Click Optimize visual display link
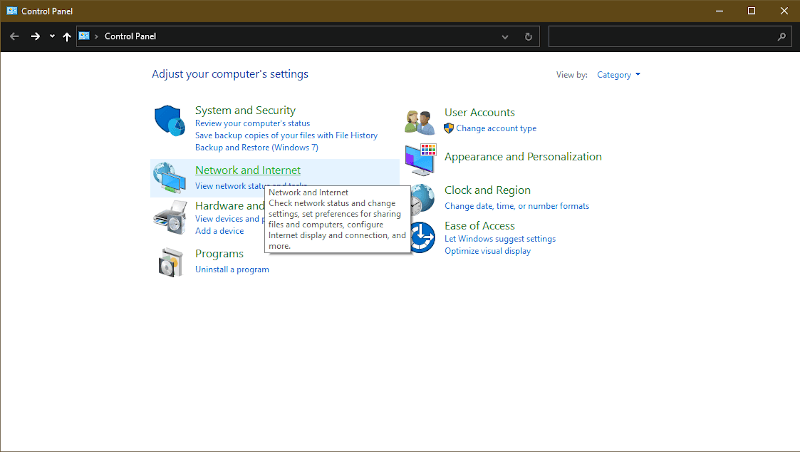 (487, 251)
